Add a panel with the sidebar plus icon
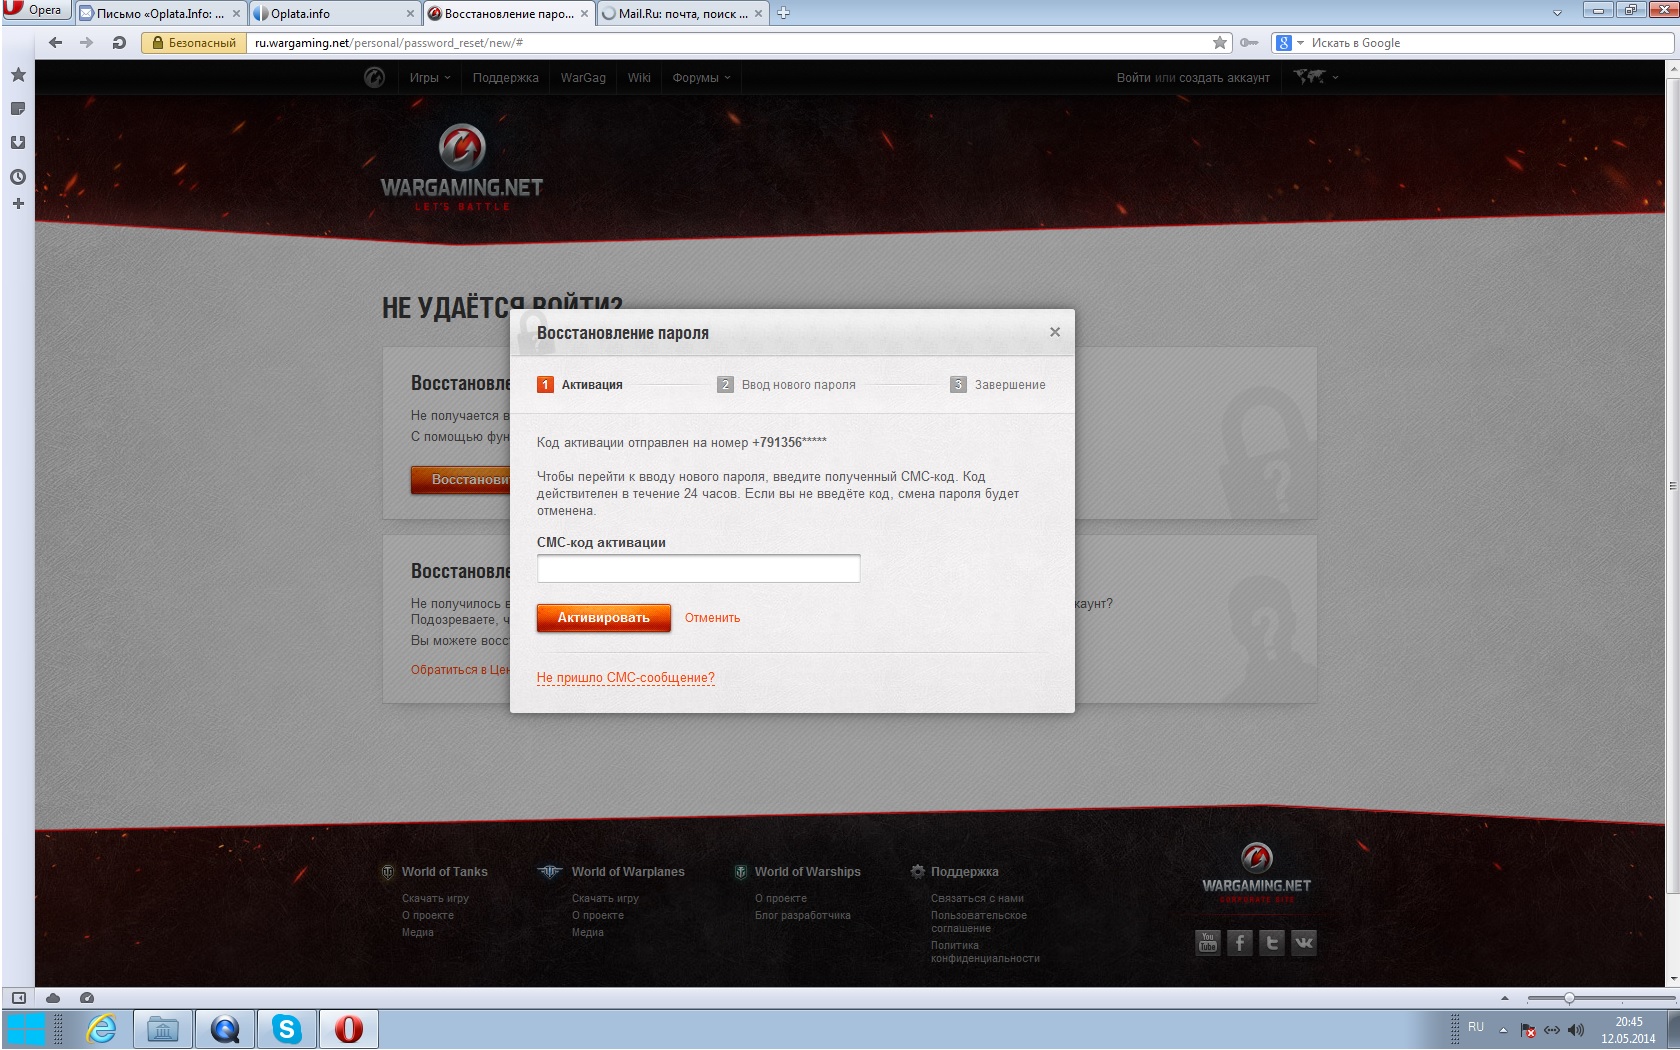The width and height of the screenshot is (1680, 1050). tap(18, 204)
